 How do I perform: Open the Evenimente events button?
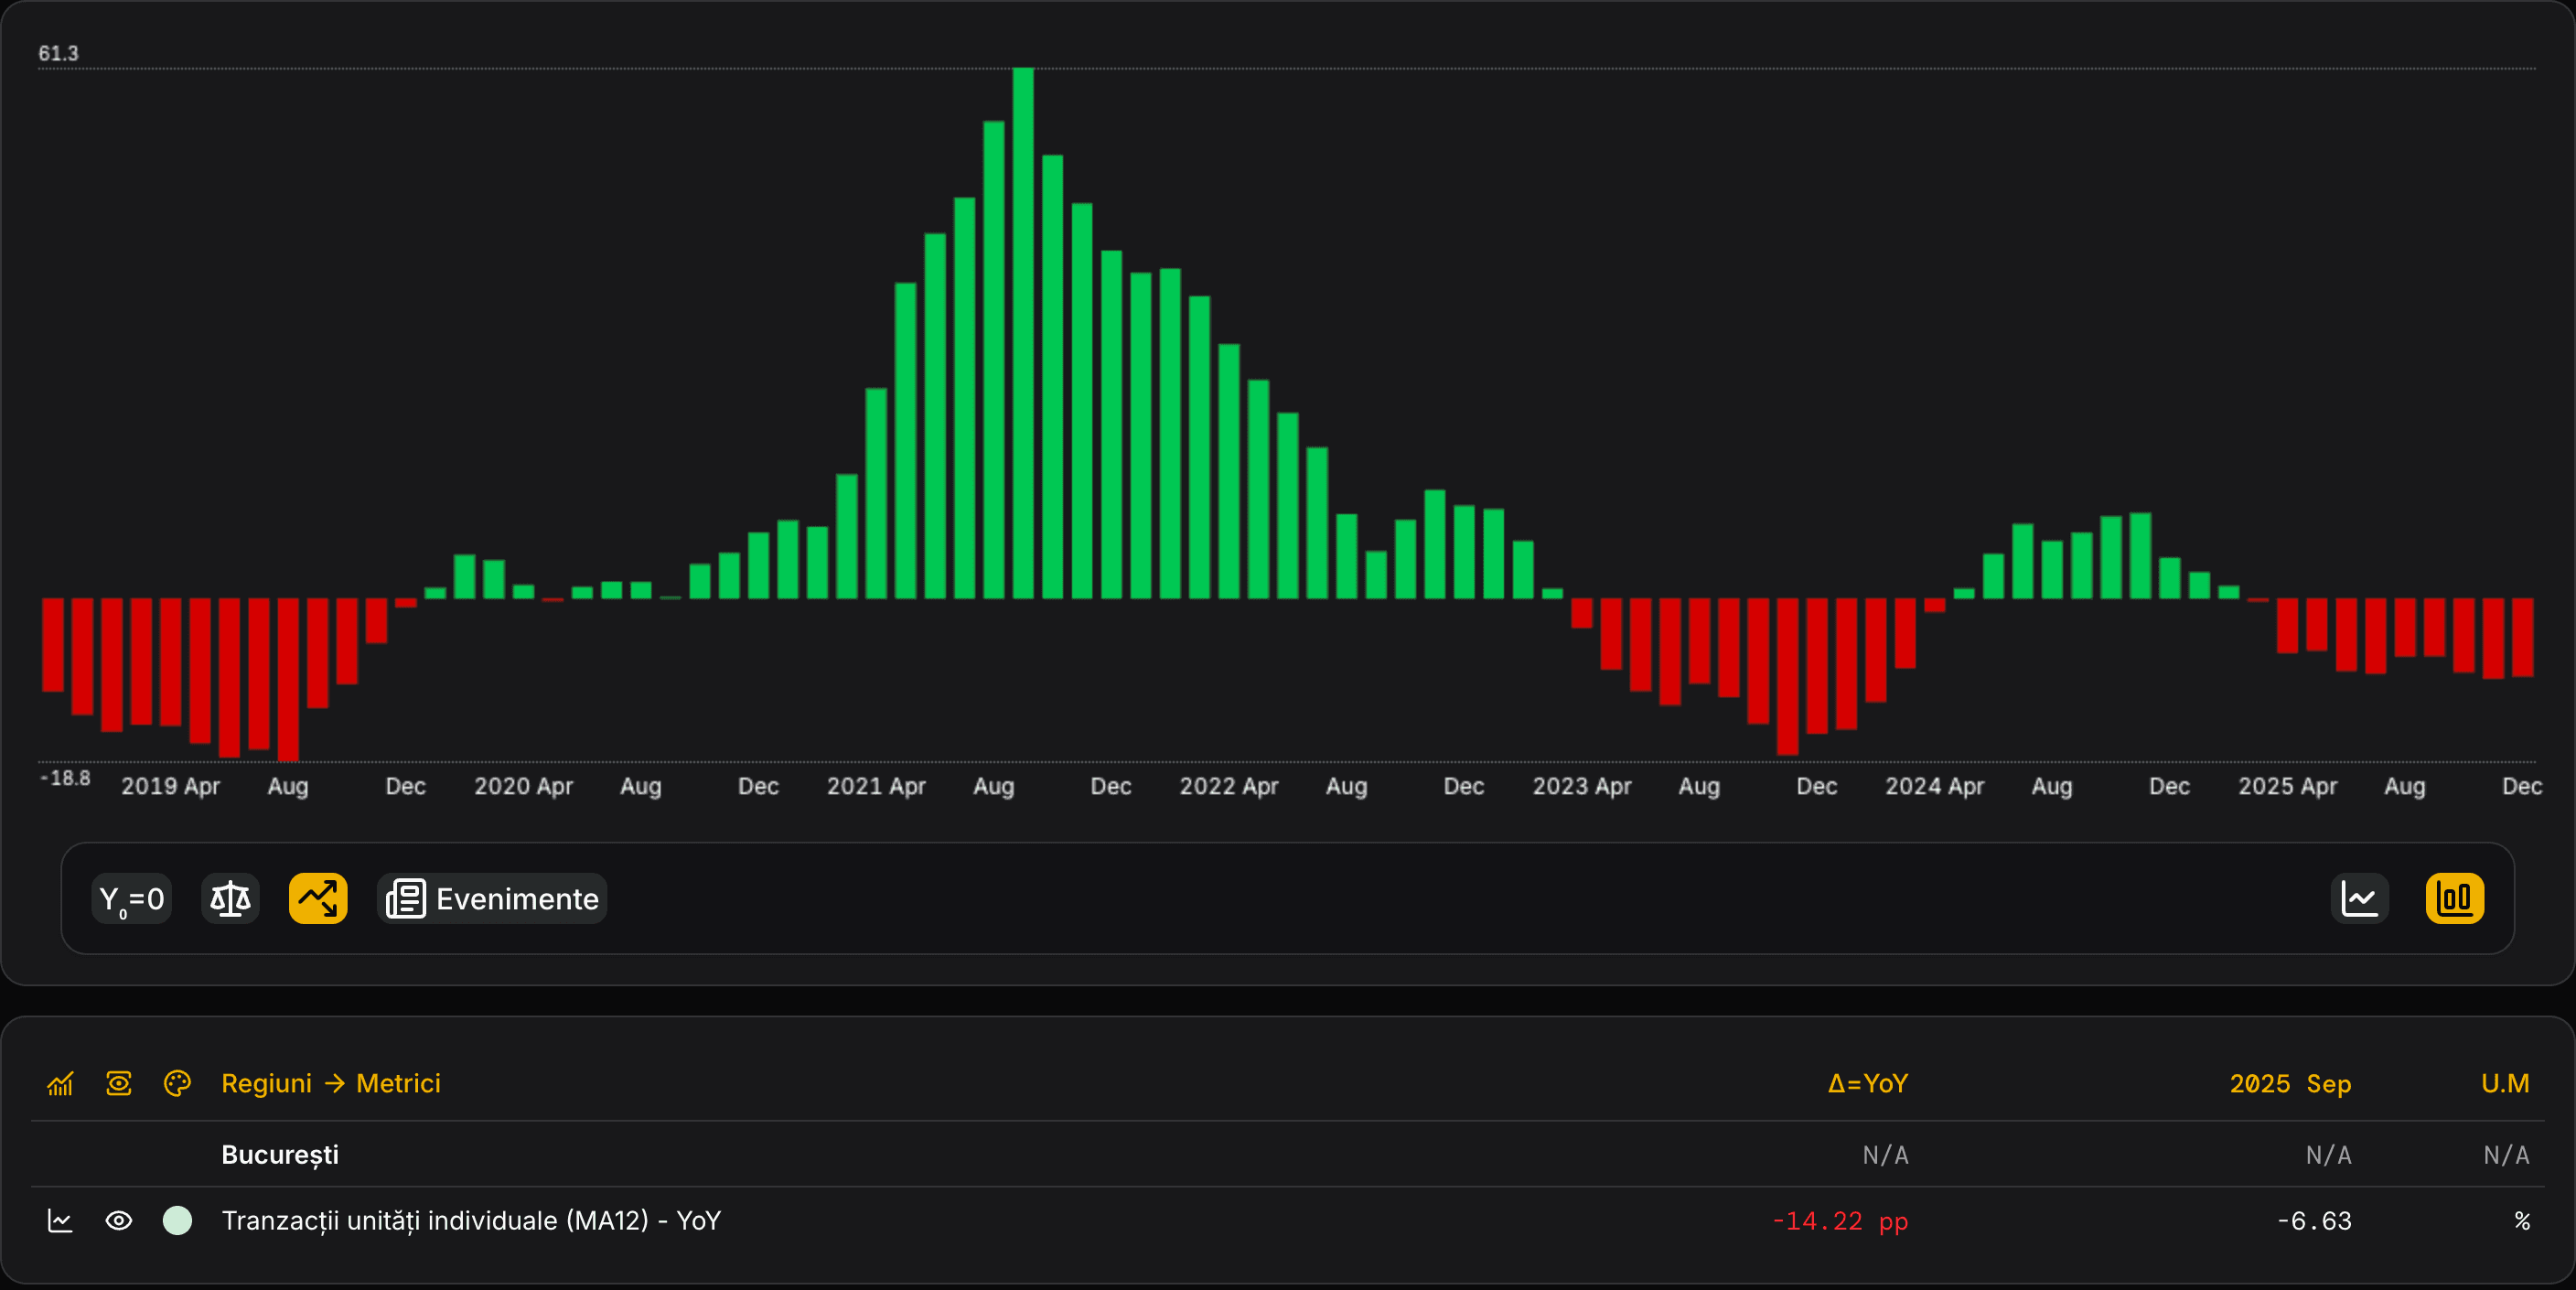(x=492, y=898)
